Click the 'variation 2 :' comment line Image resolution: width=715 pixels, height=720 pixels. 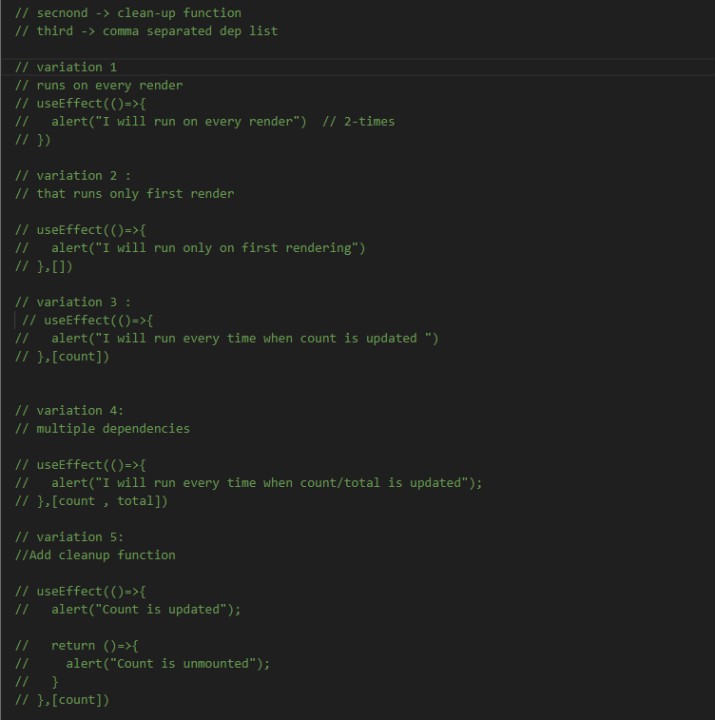73,176
